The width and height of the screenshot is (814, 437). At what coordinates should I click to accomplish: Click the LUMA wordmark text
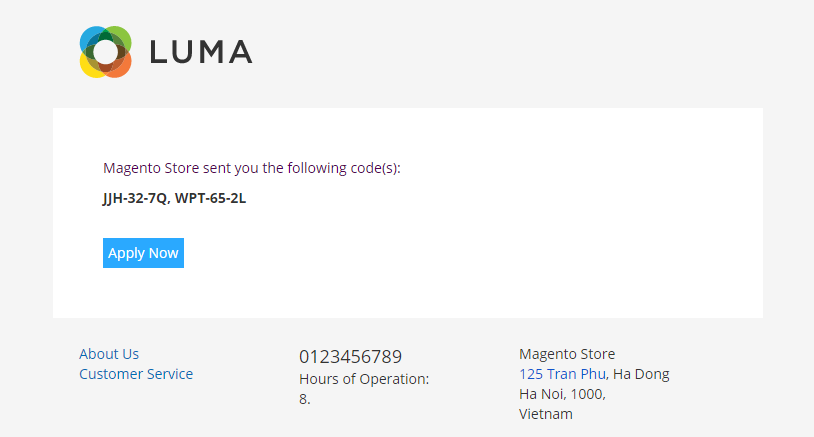click(200, 52)
